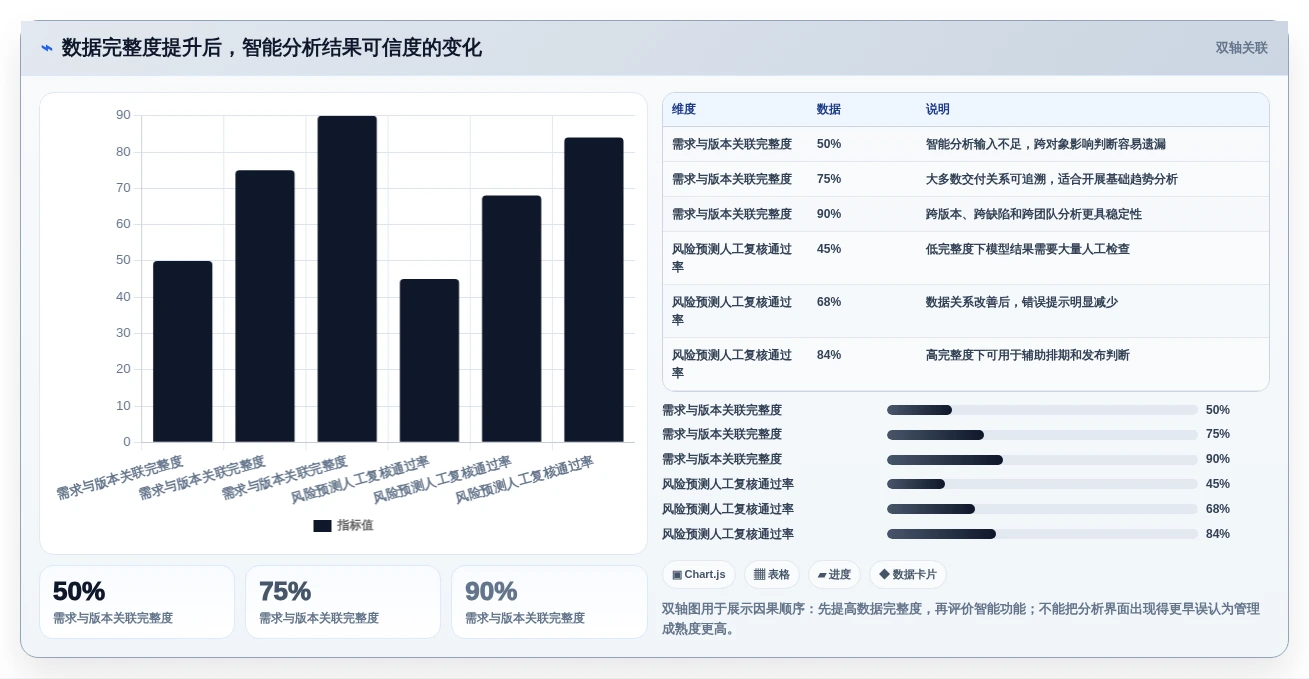Click the 数据 table column header
The height and width of the screenshot is (679, 1309).
[829, 110]
